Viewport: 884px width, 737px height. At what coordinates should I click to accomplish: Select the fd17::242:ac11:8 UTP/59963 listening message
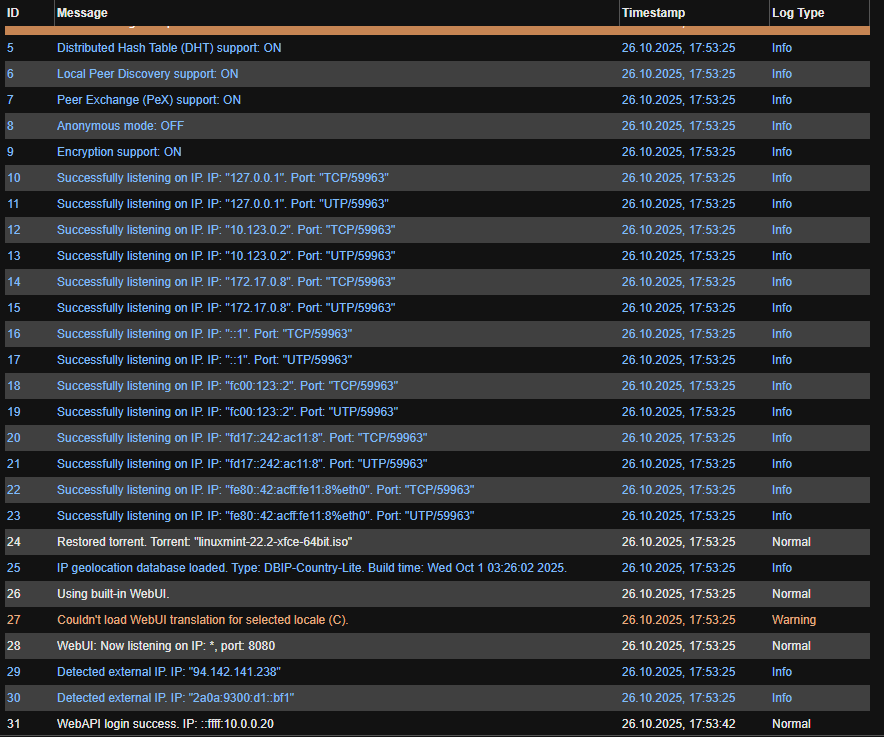point(242,463)
